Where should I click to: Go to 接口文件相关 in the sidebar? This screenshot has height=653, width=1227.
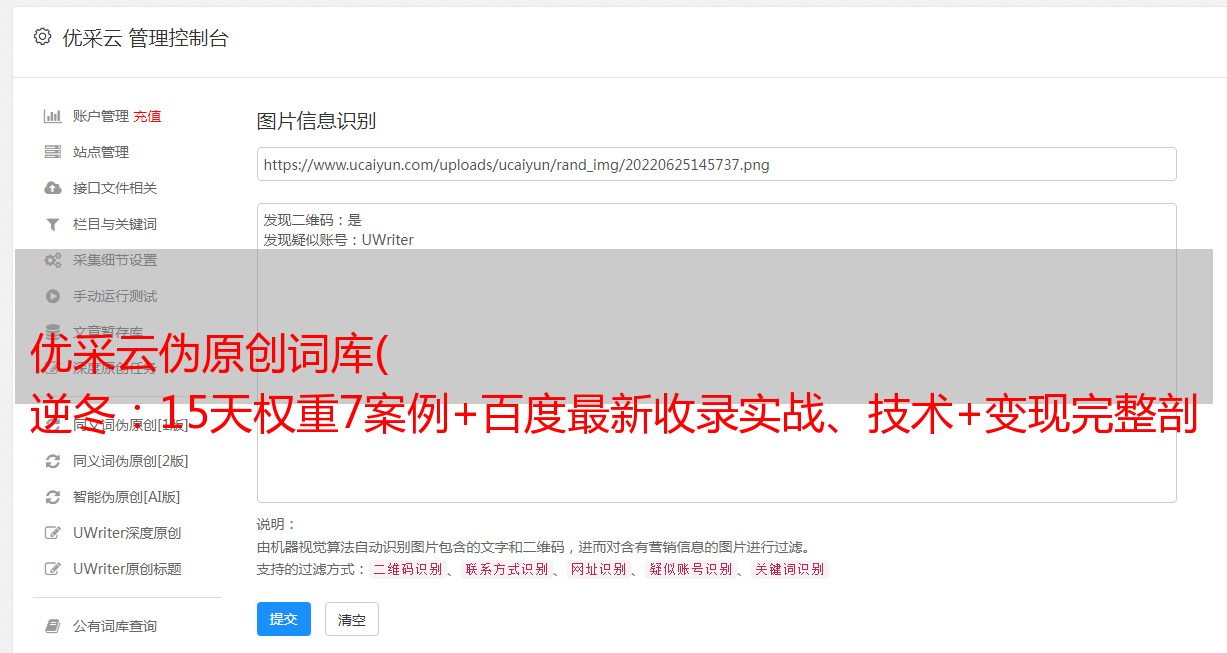click(115, 188)
